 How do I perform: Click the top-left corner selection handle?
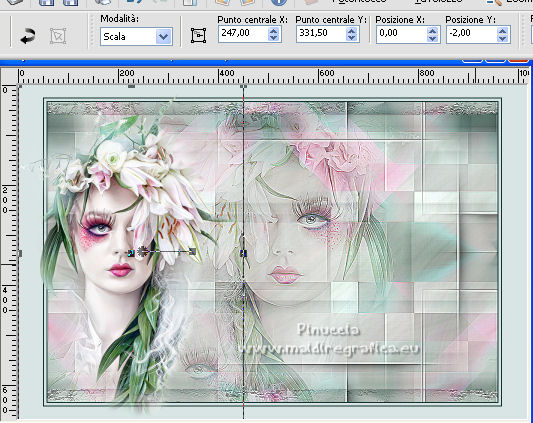click(20, 87)
